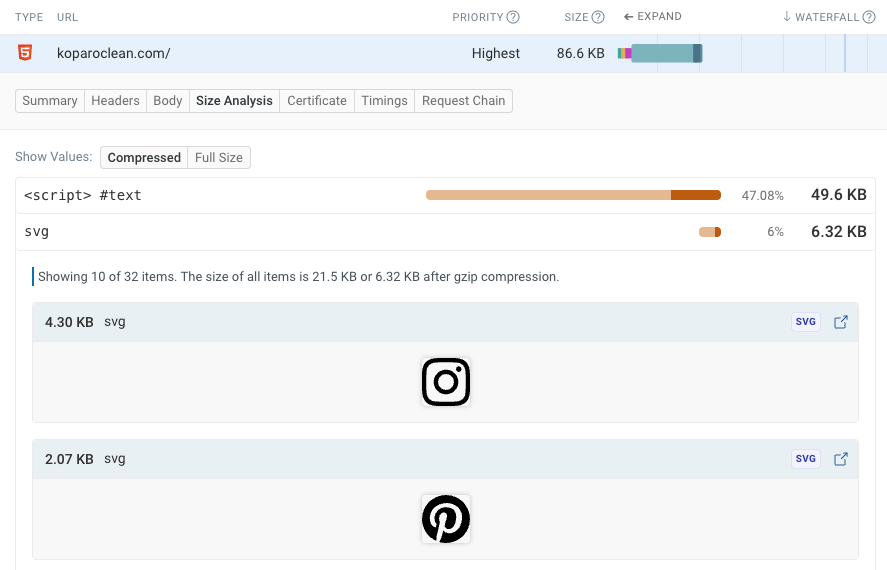
Task: Click the HTML5 file type icon
Action: [25, 53]
